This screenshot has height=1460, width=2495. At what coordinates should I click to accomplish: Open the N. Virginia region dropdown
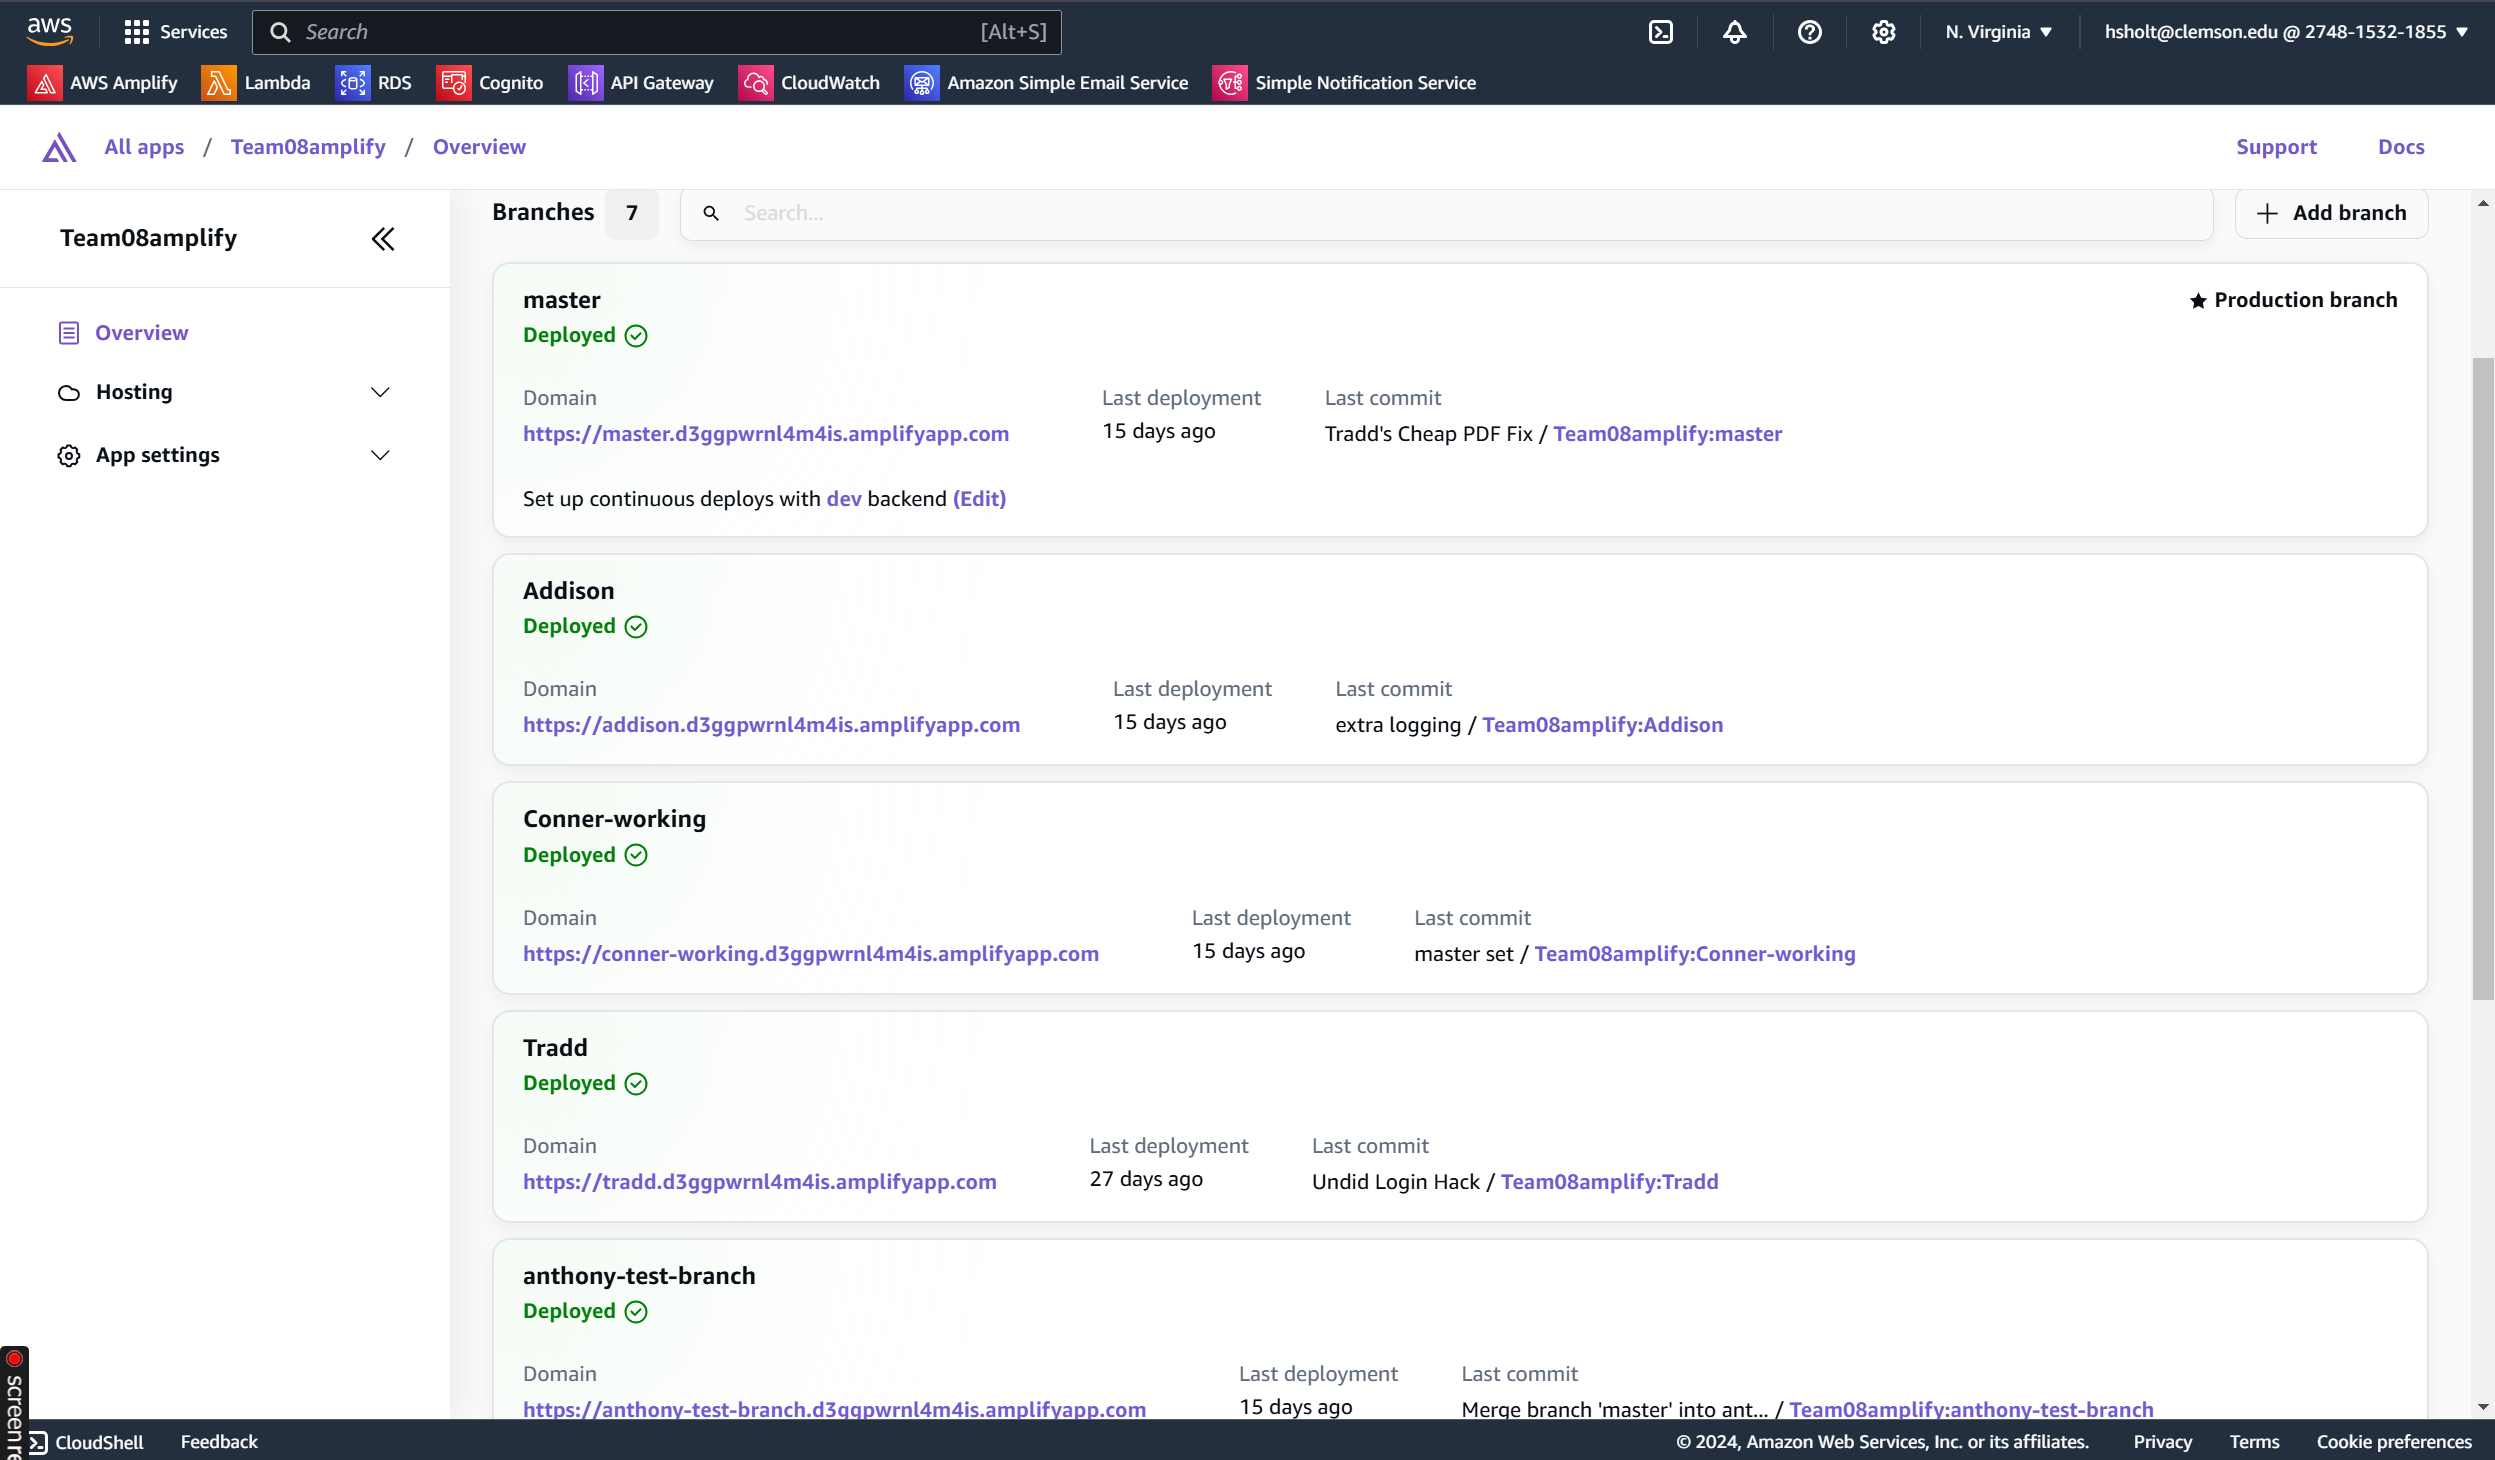pyautogui.click(x=1998, y=32)
